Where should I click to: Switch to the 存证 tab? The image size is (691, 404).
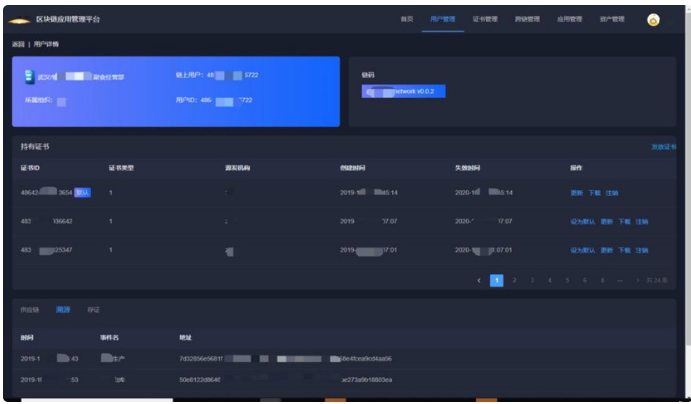[93, 310]
